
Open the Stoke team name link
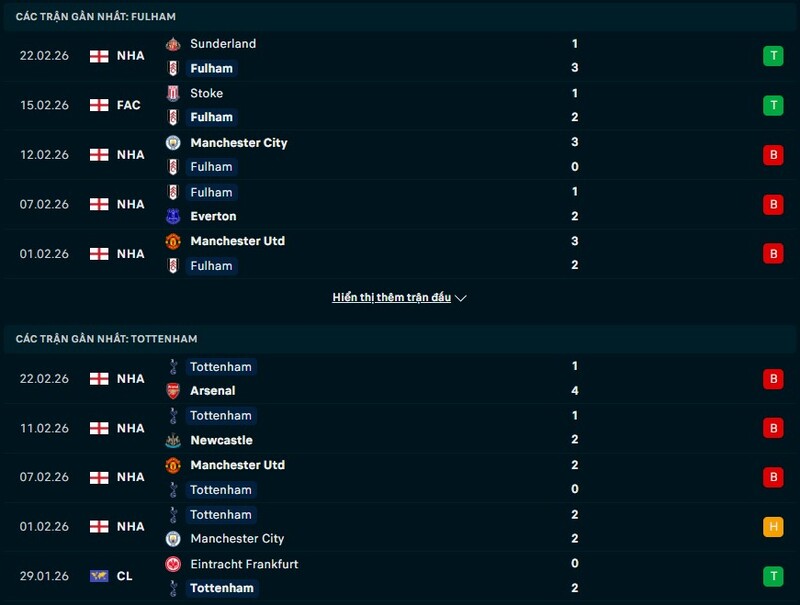pos(207,93)
